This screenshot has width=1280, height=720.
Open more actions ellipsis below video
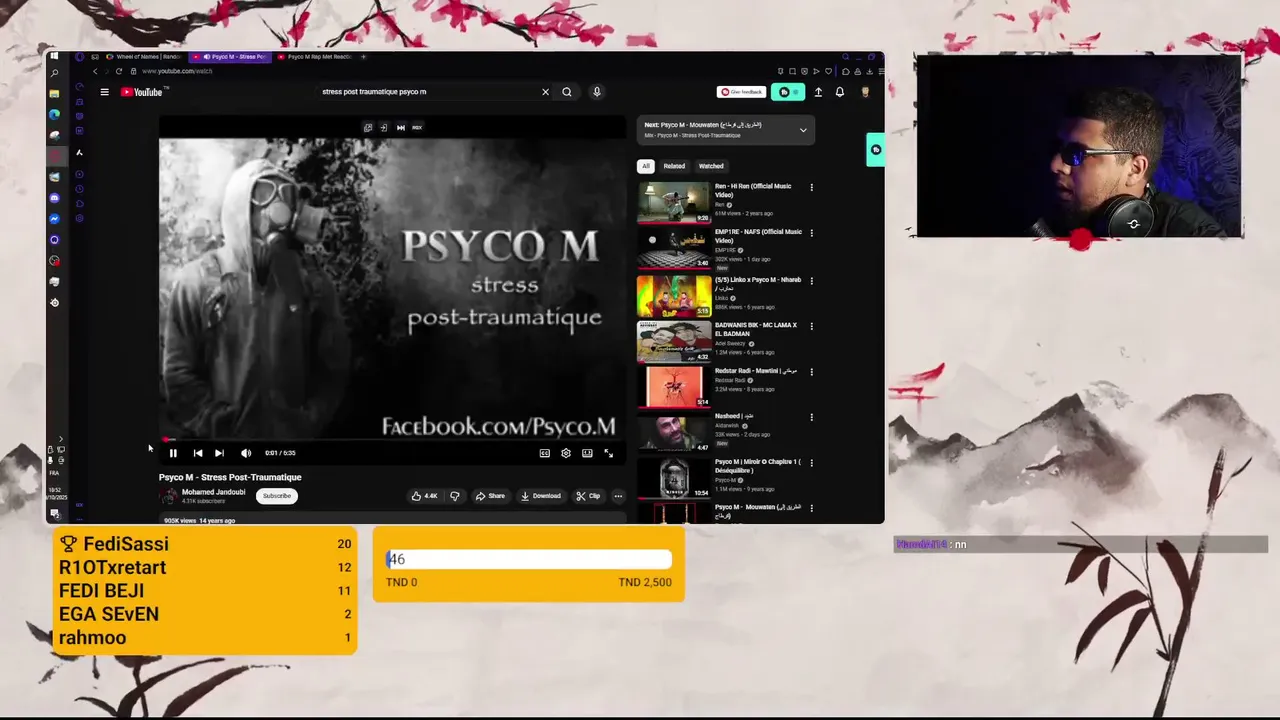point(618,496)
